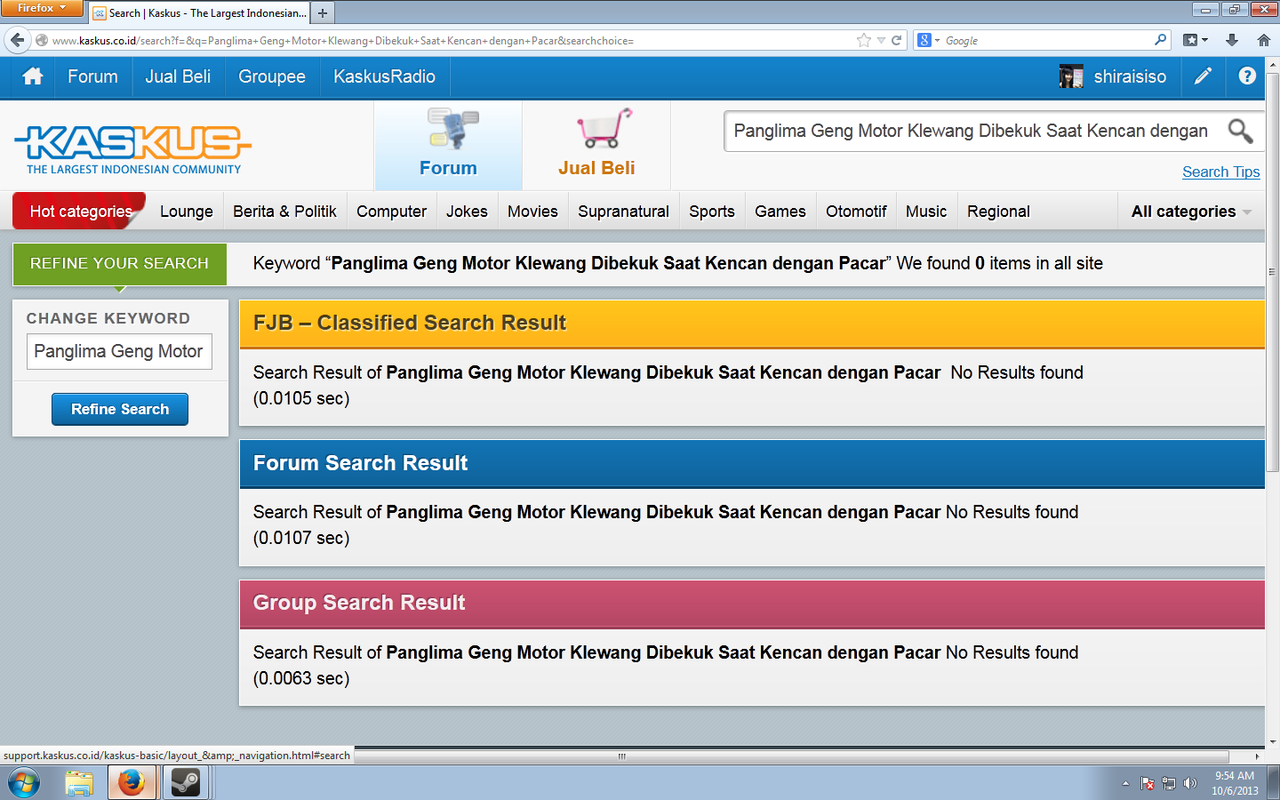Open Steam from the taskbar
1280x800 pixels.
(x=184, y=782)
